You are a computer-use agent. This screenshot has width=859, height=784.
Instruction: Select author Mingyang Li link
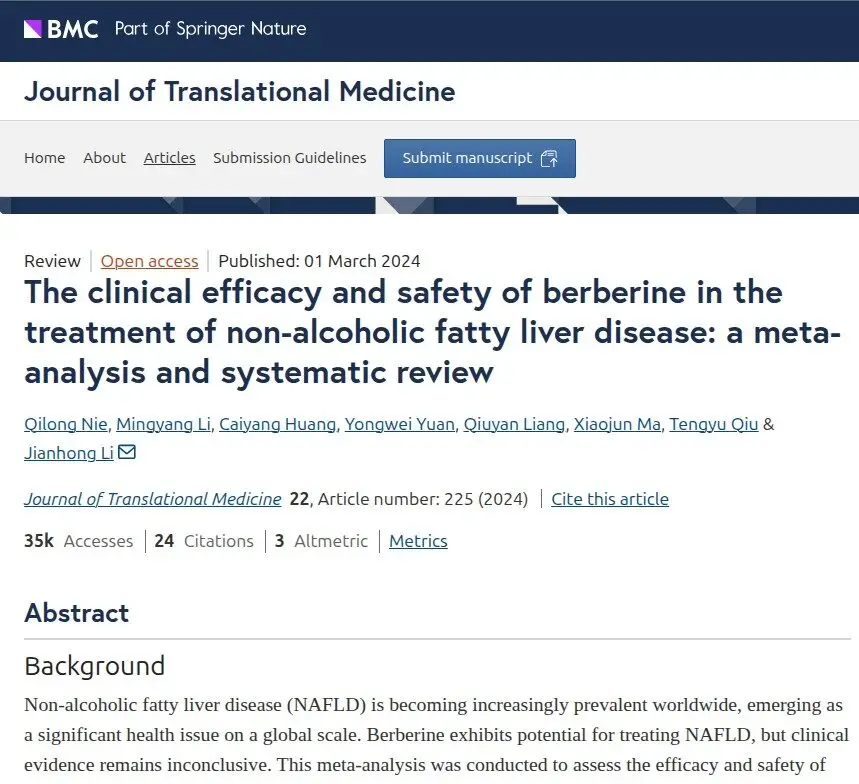pyautogui.click(x=163, y=424)
